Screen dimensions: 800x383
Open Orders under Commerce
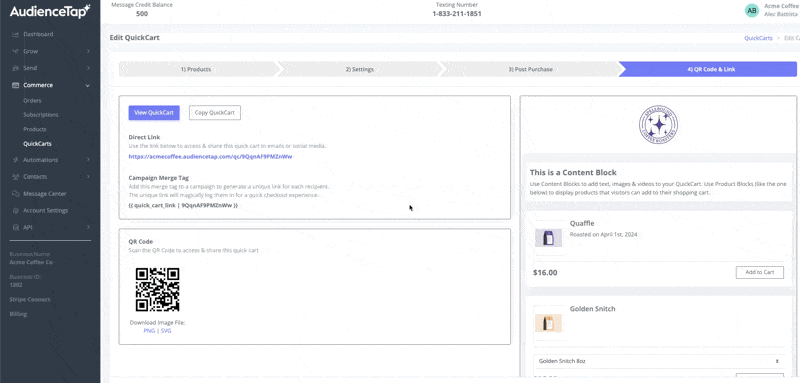(32, 101)
